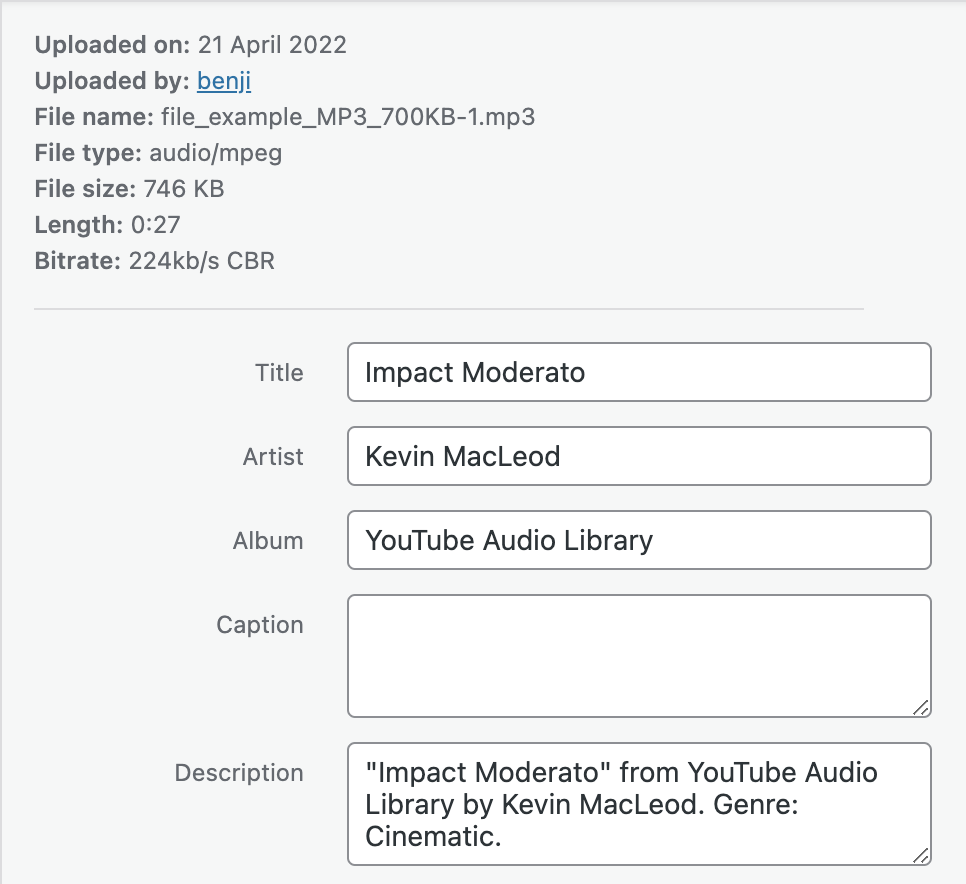
Task: Click the audio/mpeg file type value
Action: pyautogui.click(x=216, y=153)
